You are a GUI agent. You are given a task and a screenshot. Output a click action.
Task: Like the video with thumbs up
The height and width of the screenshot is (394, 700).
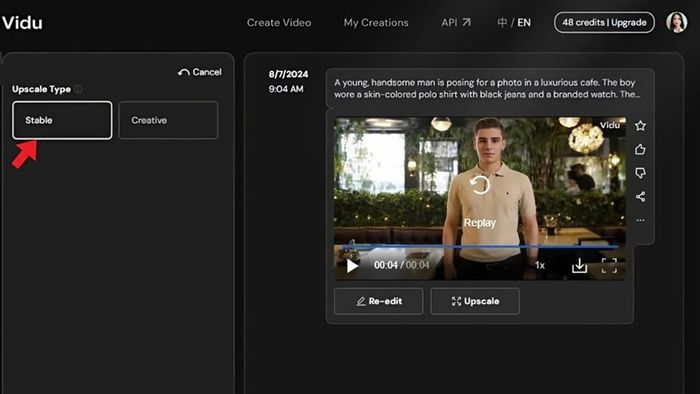click(640, 149)
